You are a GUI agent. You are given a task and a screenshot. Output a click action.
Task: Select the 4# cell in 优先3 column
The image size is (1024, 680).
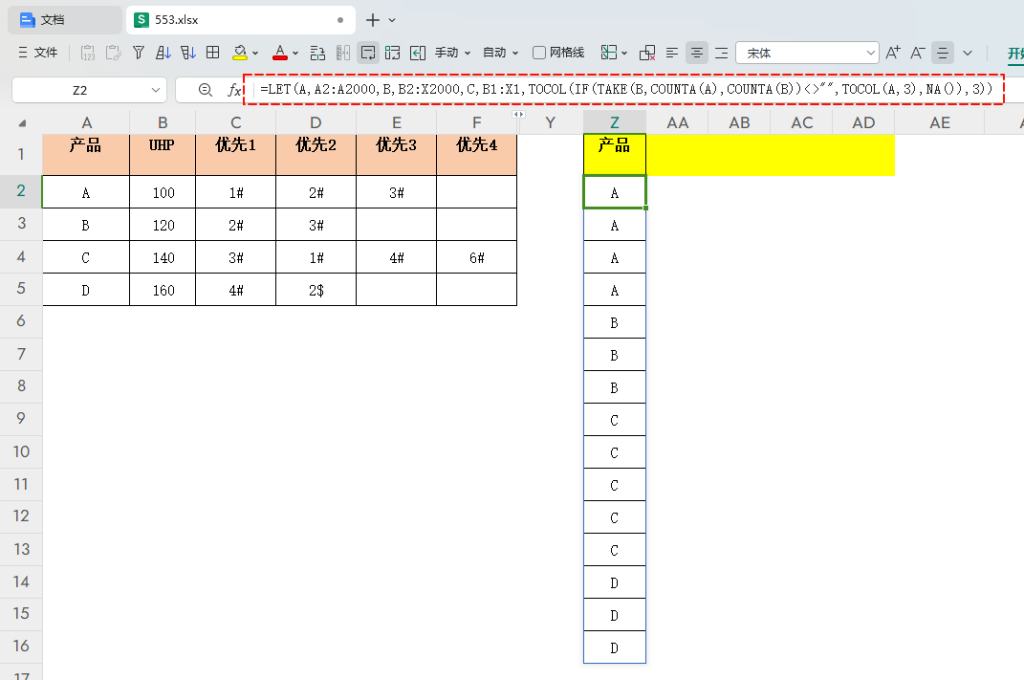click(396, 257)
